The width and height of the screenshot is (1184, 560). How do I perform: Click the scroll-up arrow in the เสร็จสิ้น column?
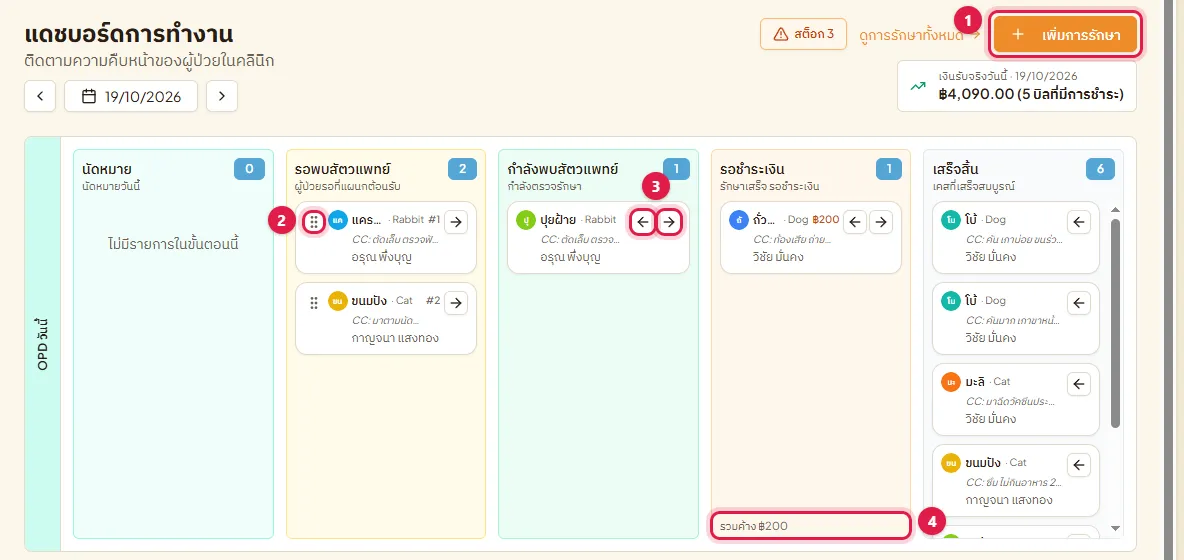pyautogui.click(x=1115, y=210)
